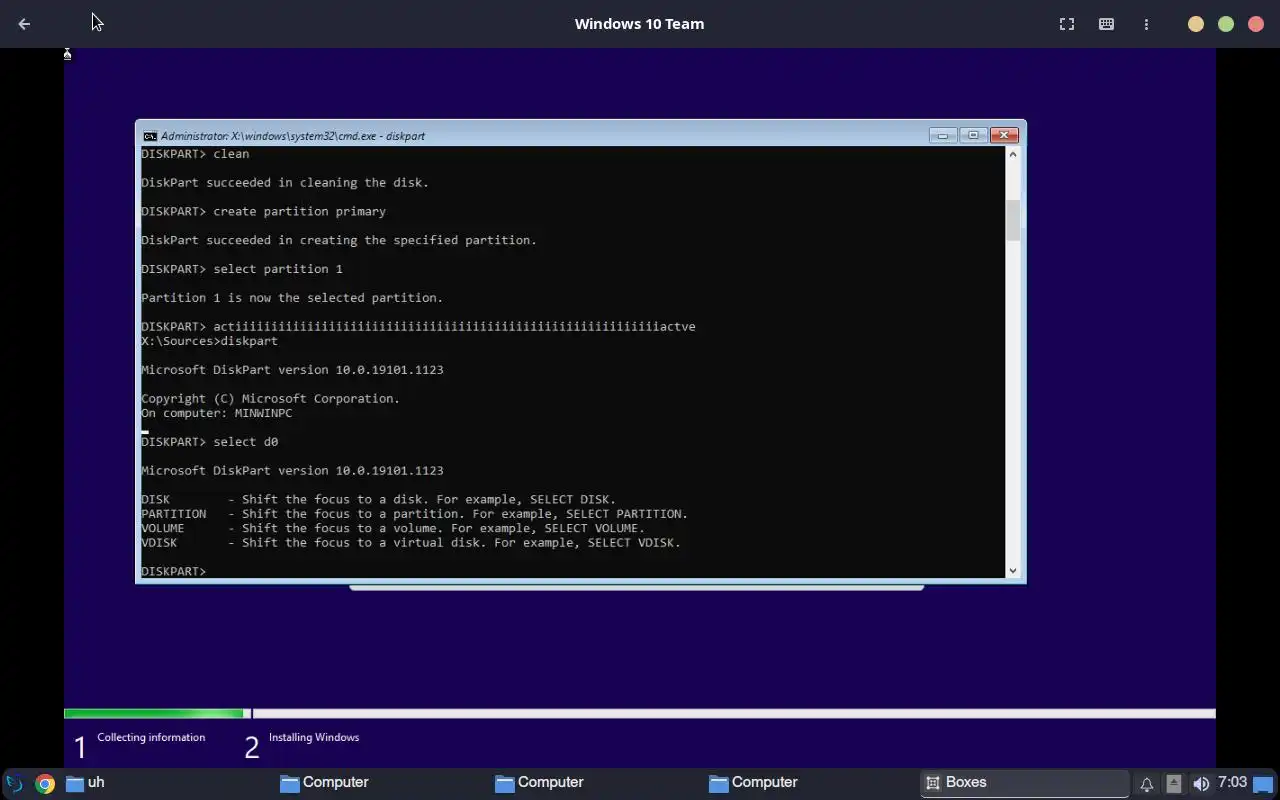
Task: Click the VOLUME help line
Action: [393, 528]
